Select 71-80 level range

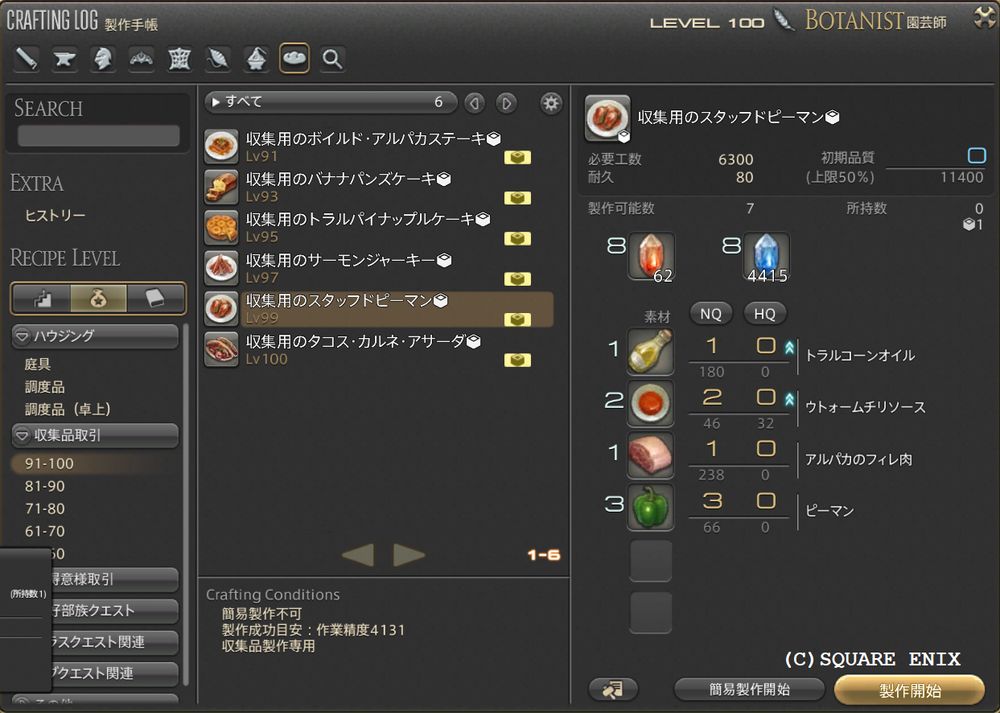tap(45, 508)
